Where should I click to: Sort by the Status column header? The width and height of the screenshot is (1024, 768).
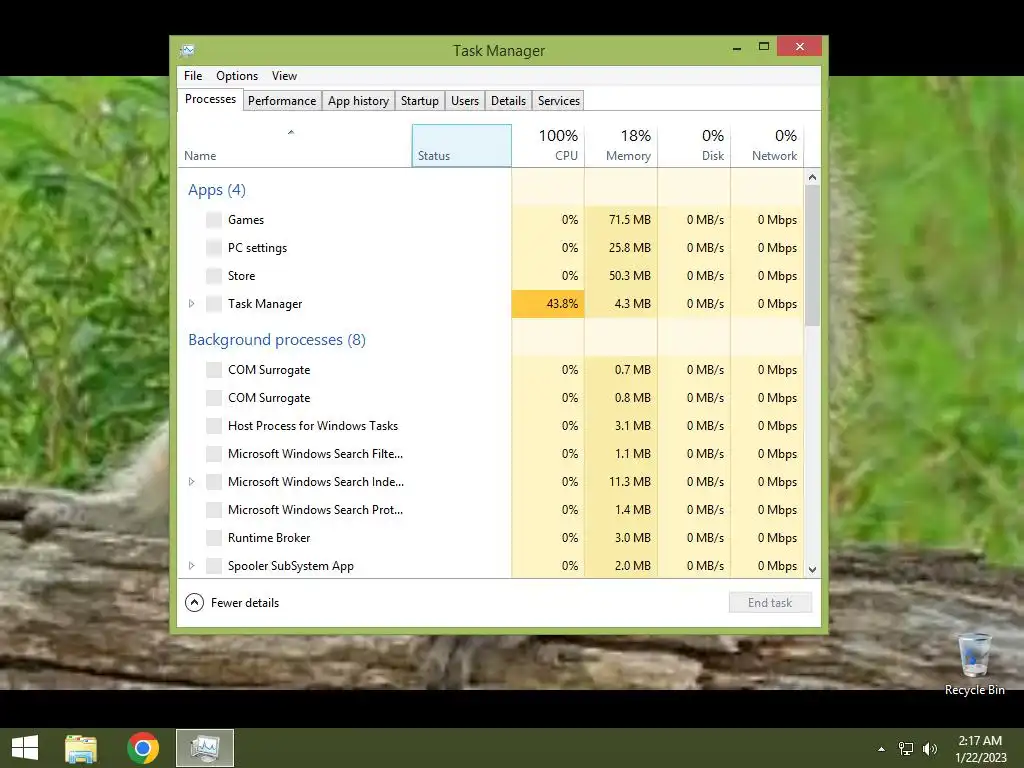point(462,146)
